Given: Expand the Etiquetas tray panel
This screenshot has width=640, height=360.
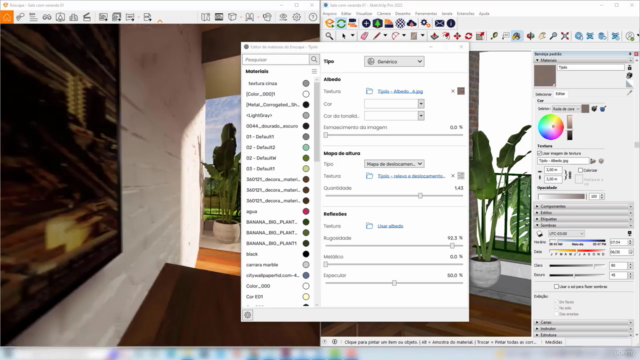Looking at the screenshot, I should click(x=584, y=219).
